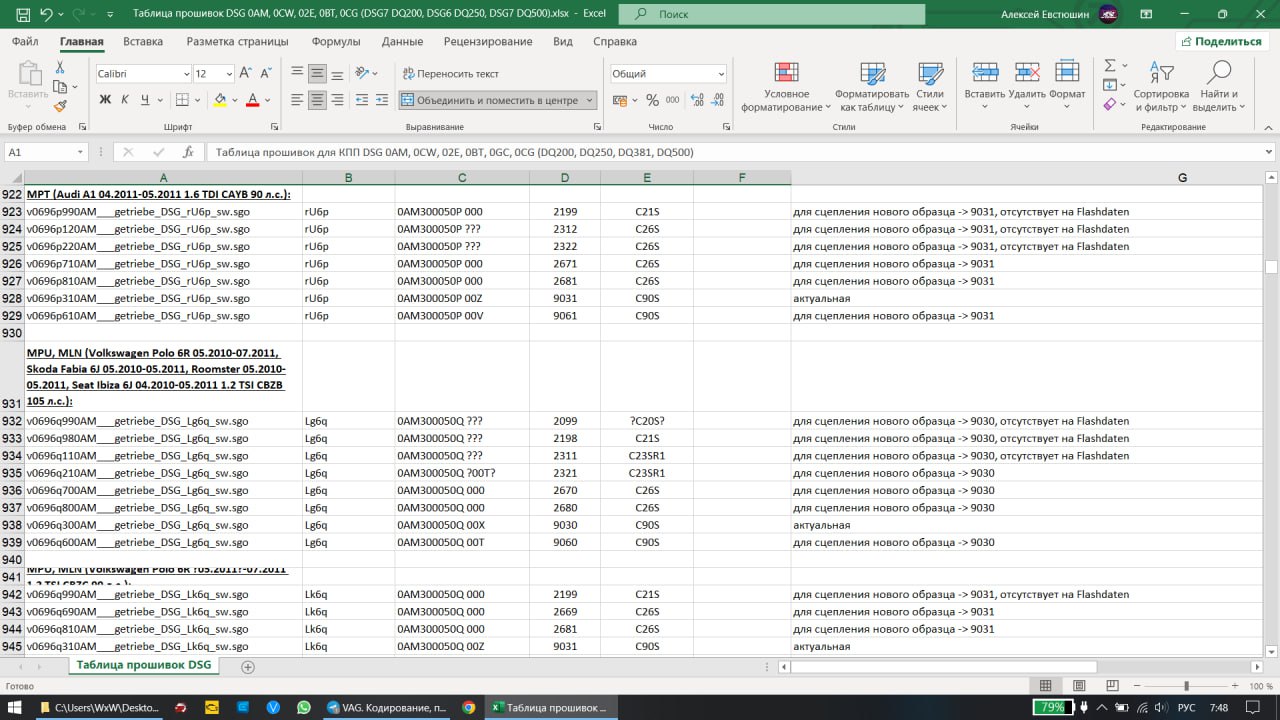
Task: Open WhatsApp from the taskbar
Action: coord(304,707)
